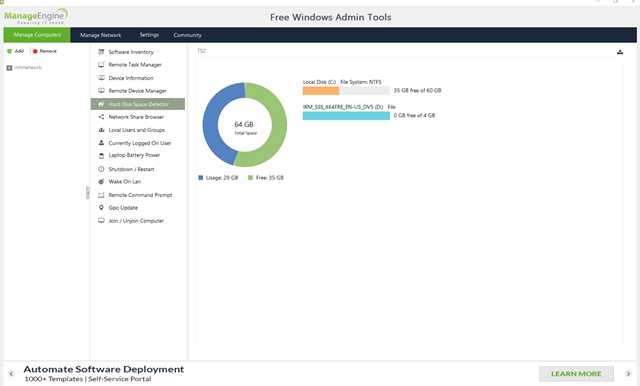Click Local Users and Groups icon
The width and height of the screenshot is (640, 386).
[101, 130]
